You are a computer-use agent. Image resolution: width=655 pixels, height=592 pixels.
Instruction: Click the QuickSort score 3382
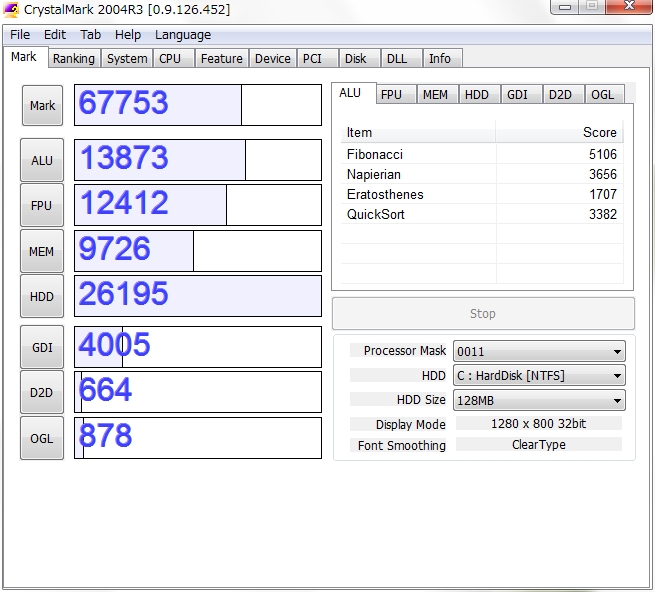tap(603, 214)
